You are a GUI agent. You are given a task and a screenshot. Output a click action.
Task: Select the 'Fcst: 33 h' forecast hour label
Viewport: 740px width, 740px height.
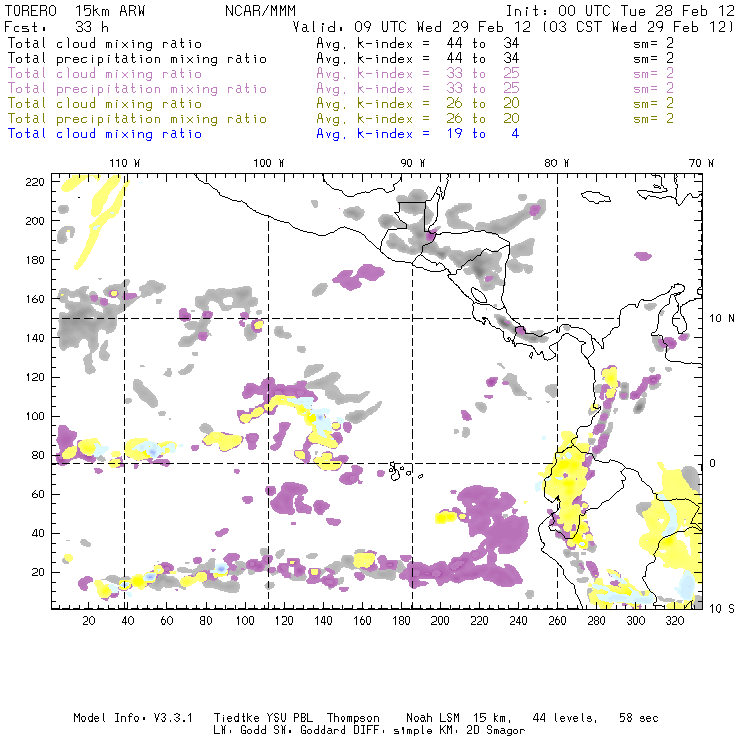click(x=56, y=27)
